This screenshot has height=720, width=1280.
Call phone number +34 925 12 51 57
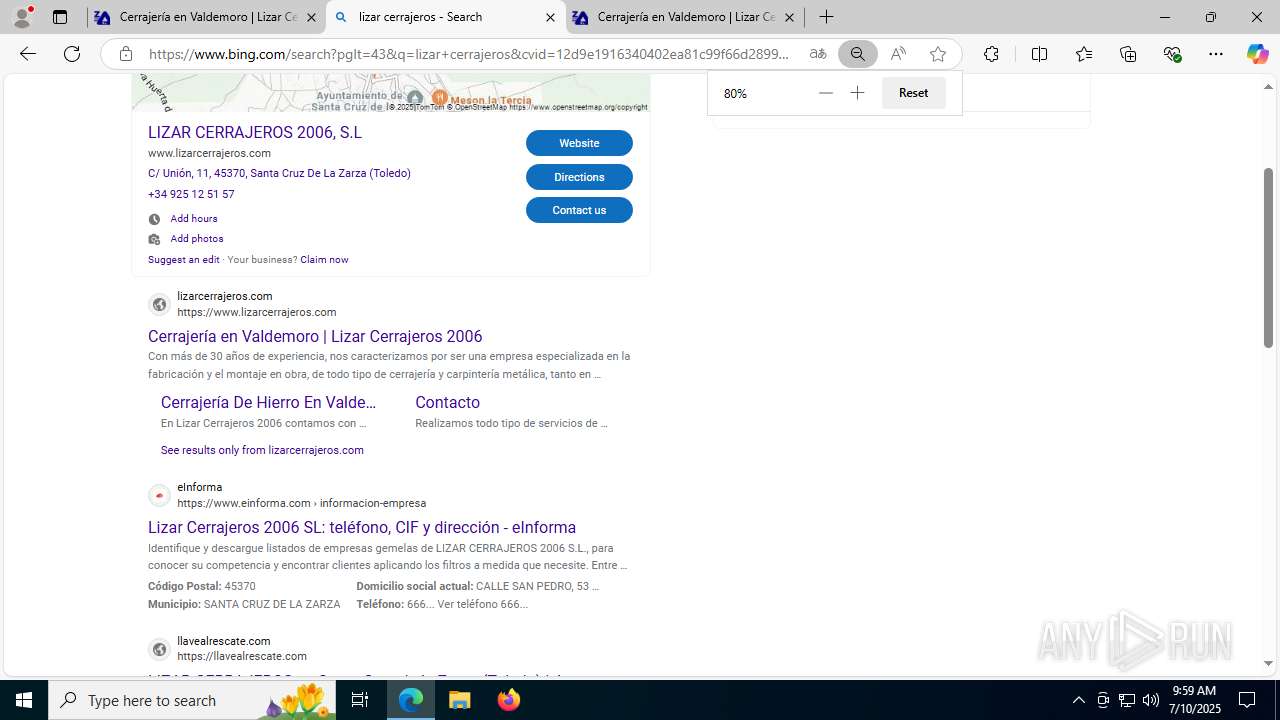(x=191, y=194)
